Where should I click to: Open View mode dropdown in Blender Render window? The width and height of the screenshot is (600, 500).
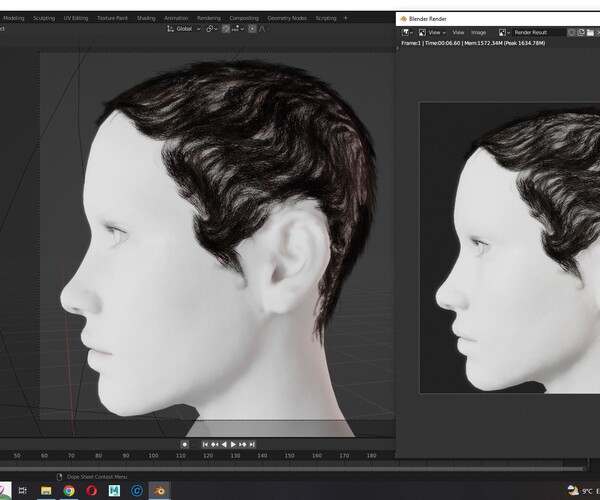[x=432, y=33]
